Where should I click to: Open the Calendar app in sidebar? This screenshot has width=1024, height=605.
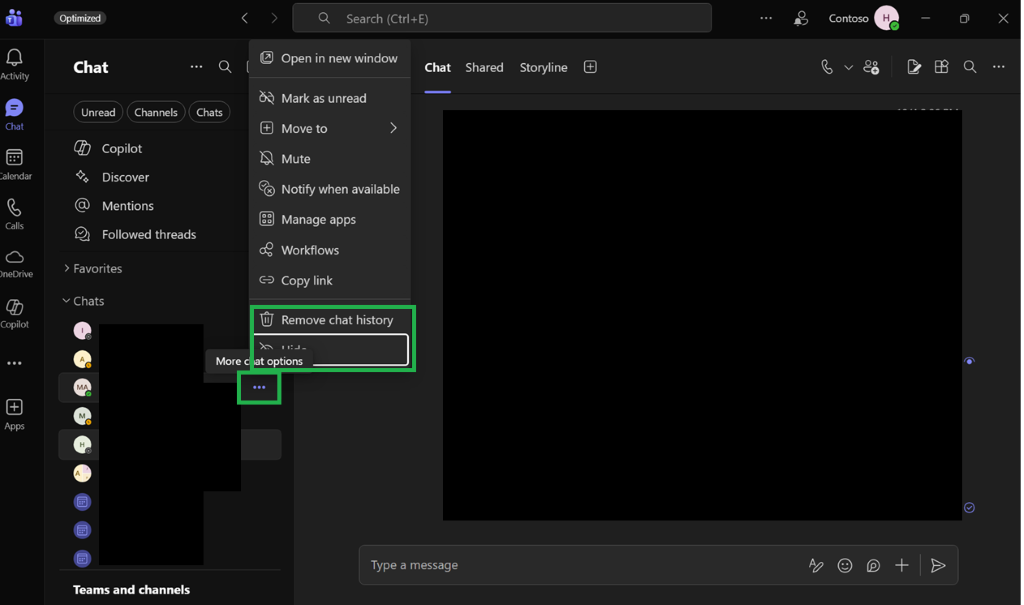click(x=14, y=165)
